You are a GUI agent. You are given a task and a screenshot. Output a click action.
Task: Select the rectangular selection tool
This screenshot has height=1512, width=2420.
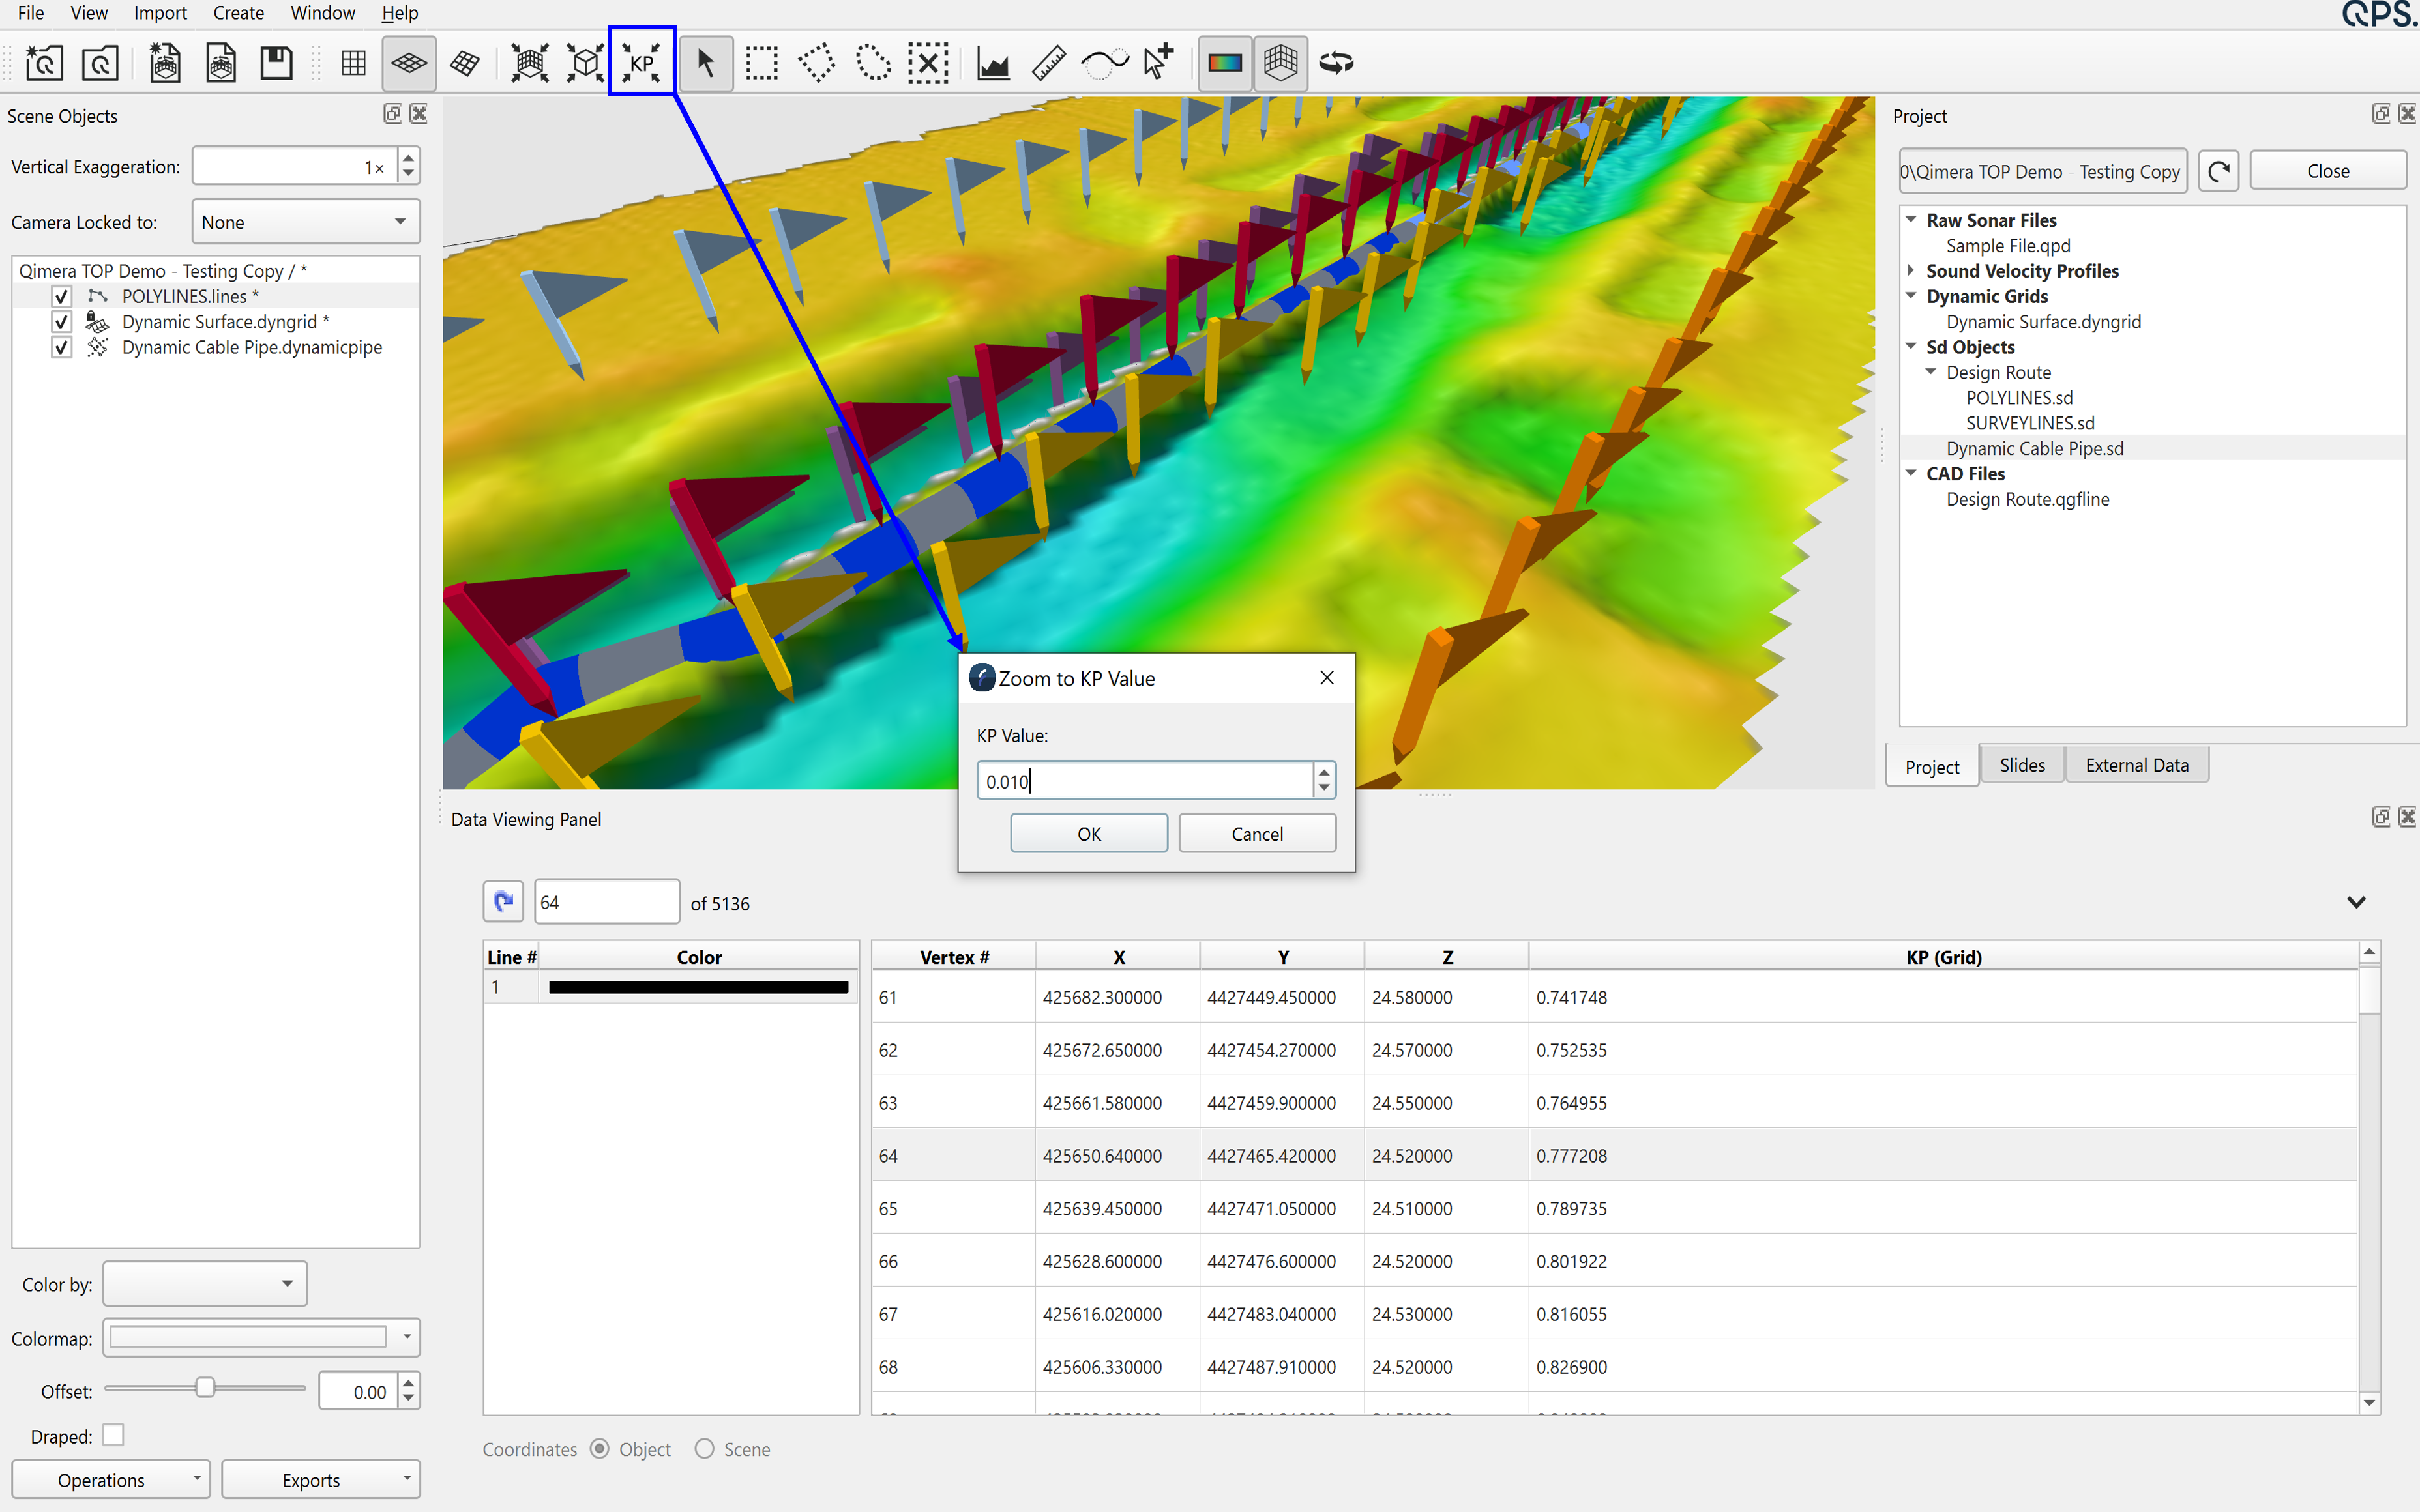coord(762,63)
